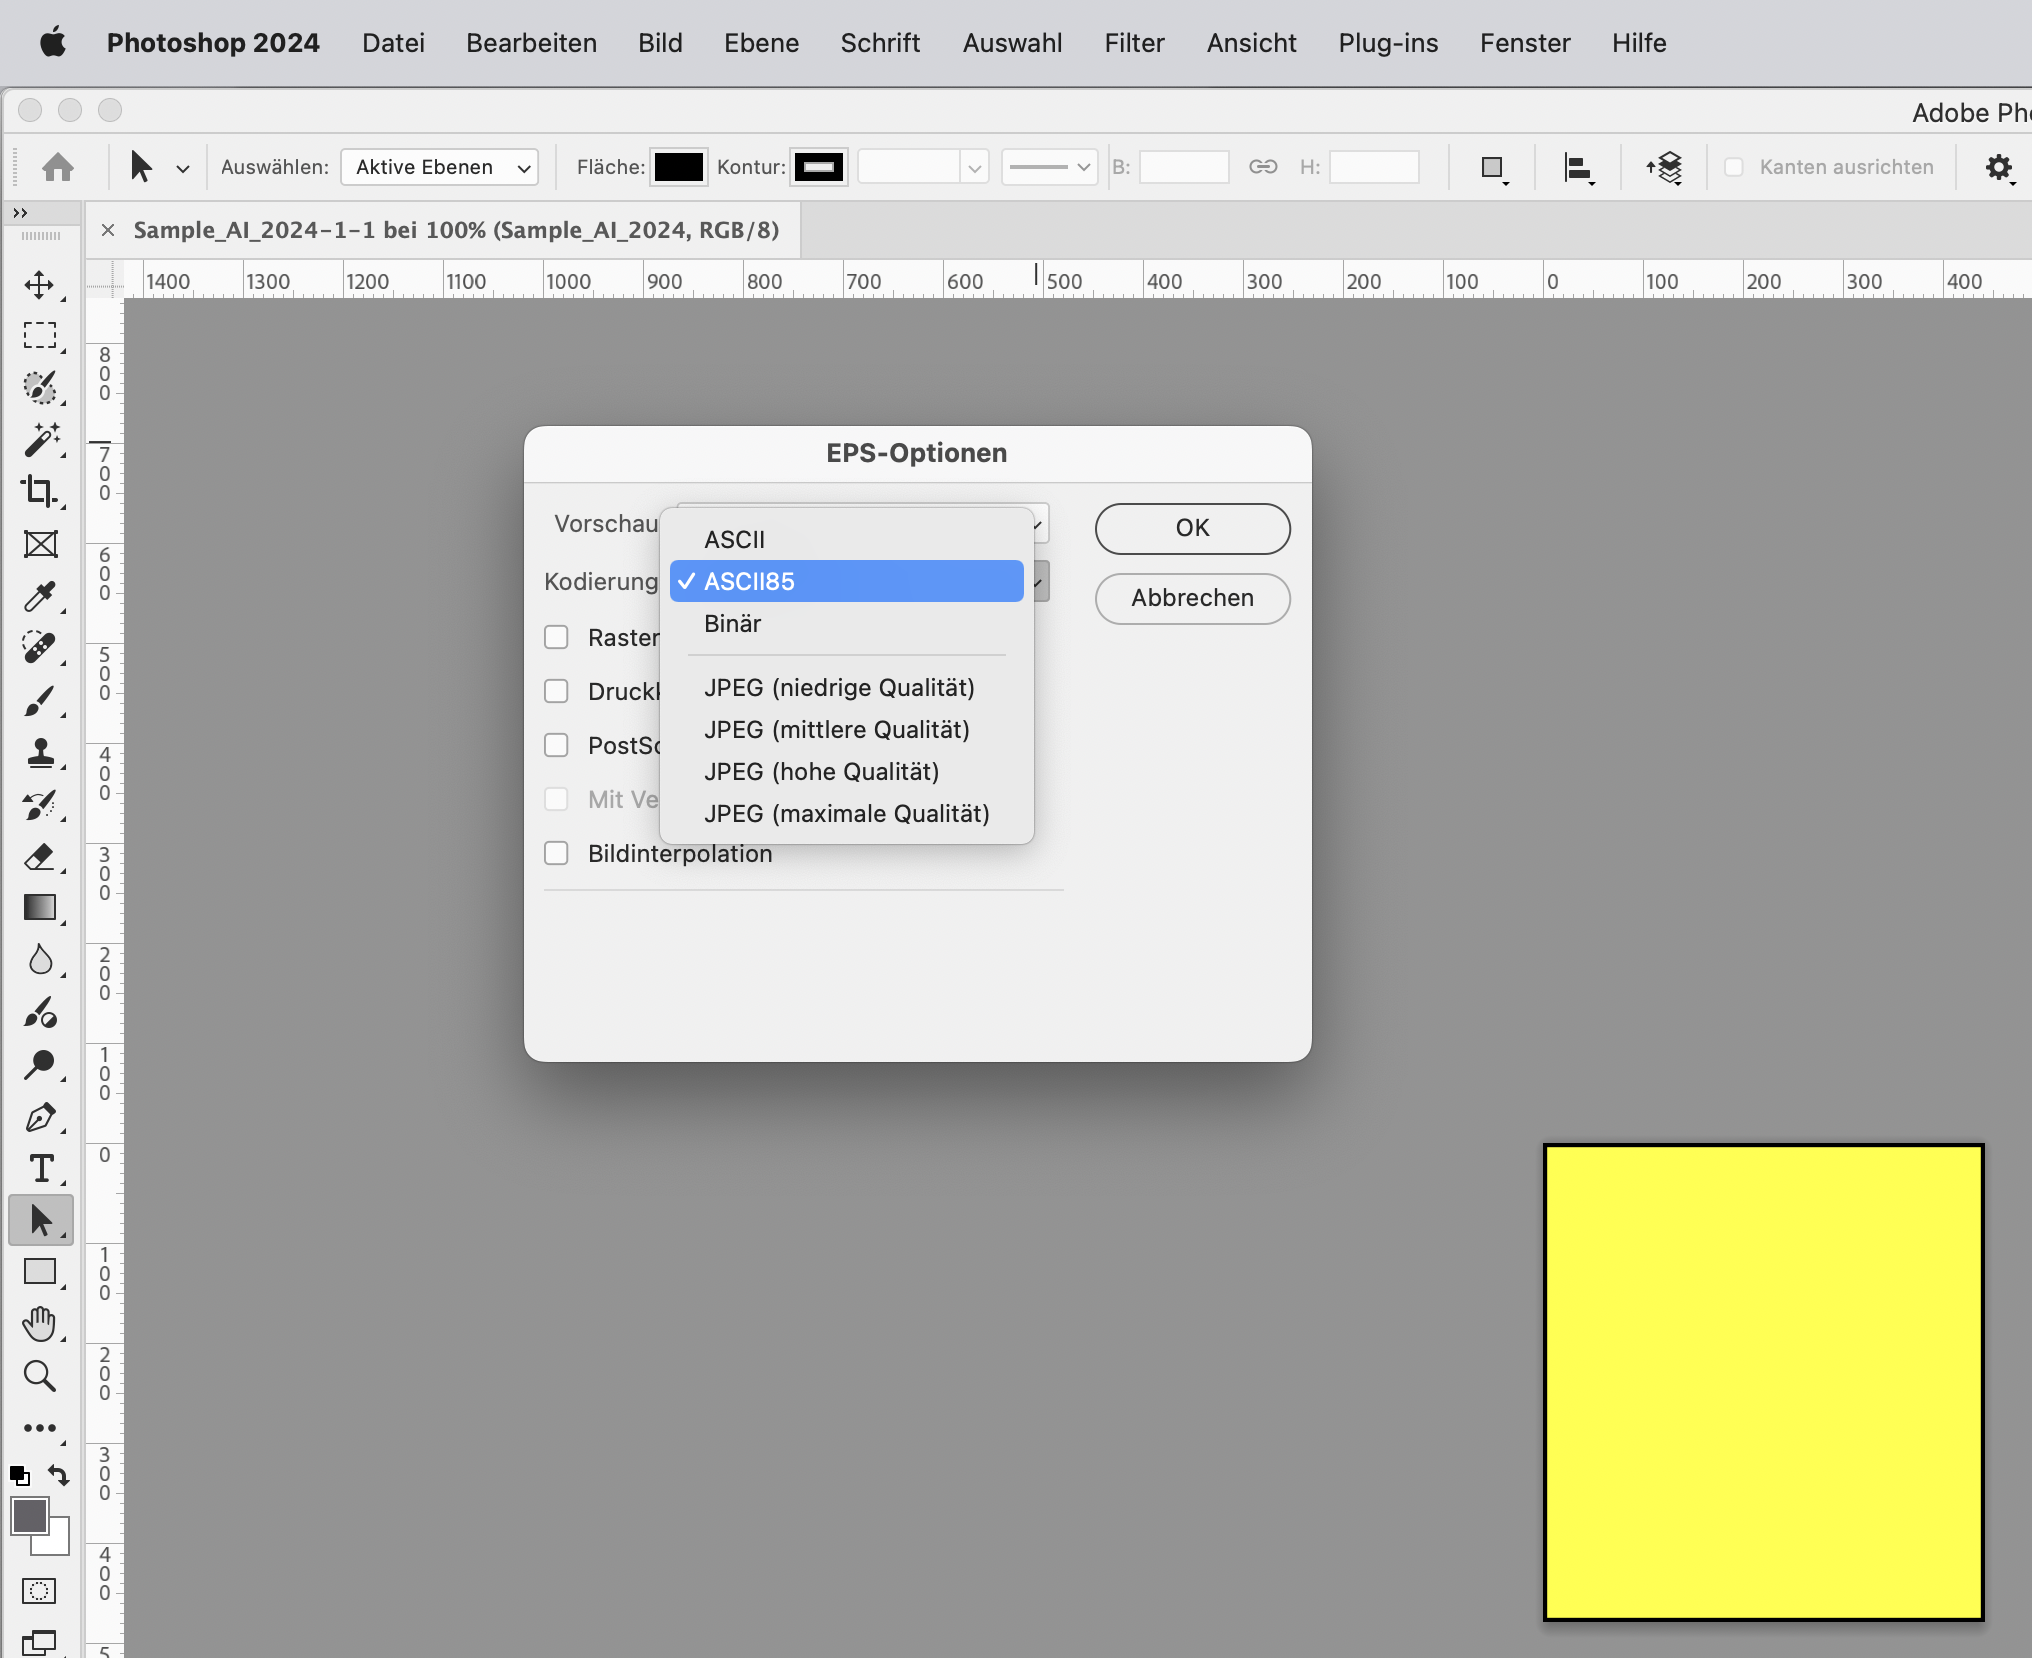
Task: Choose the Clone Stamp tool
Action: click(x=40, y=753)
